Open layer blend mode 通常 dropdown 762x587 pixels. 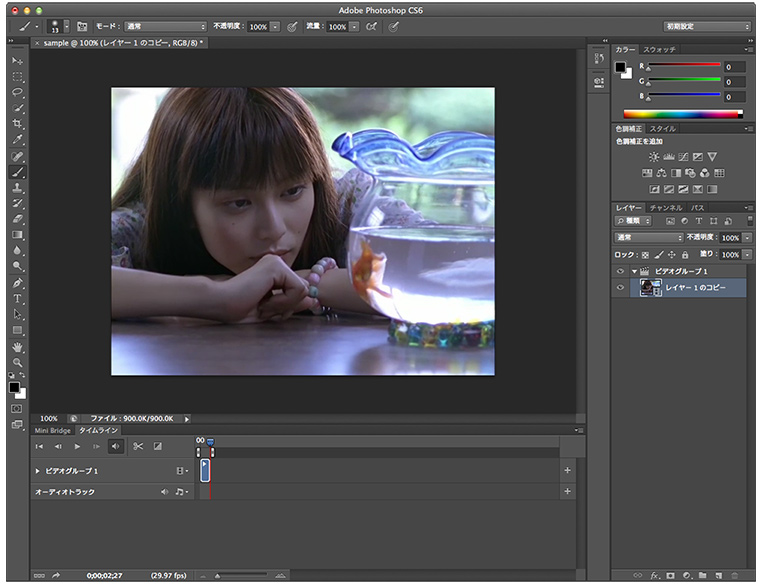(649, 238)
